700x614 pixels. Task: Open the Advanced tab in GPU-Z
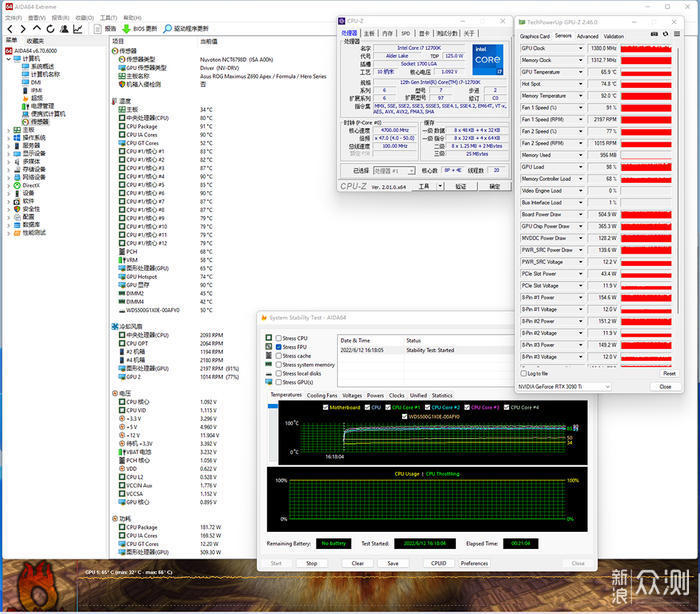point(587,36)
